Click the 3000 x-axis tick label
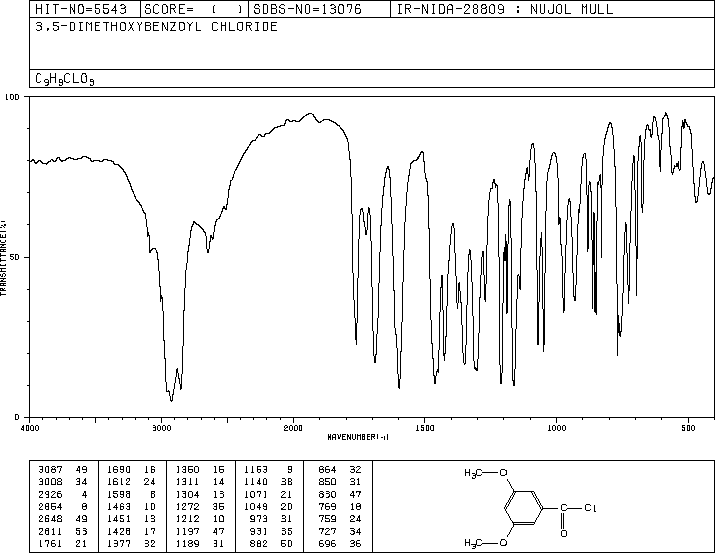Screen dimensions: 715x553 [x=161, y=428]
